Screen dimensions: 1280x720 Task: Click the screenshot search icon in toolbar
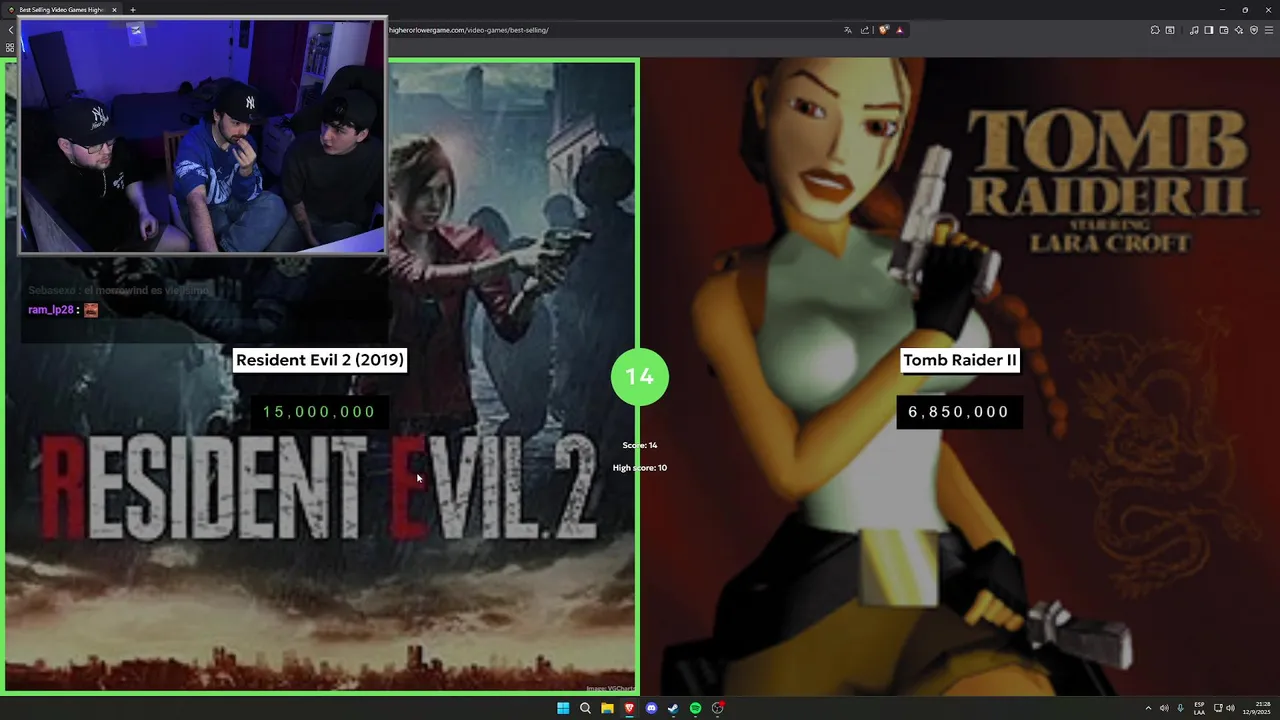coord(1170,30)
